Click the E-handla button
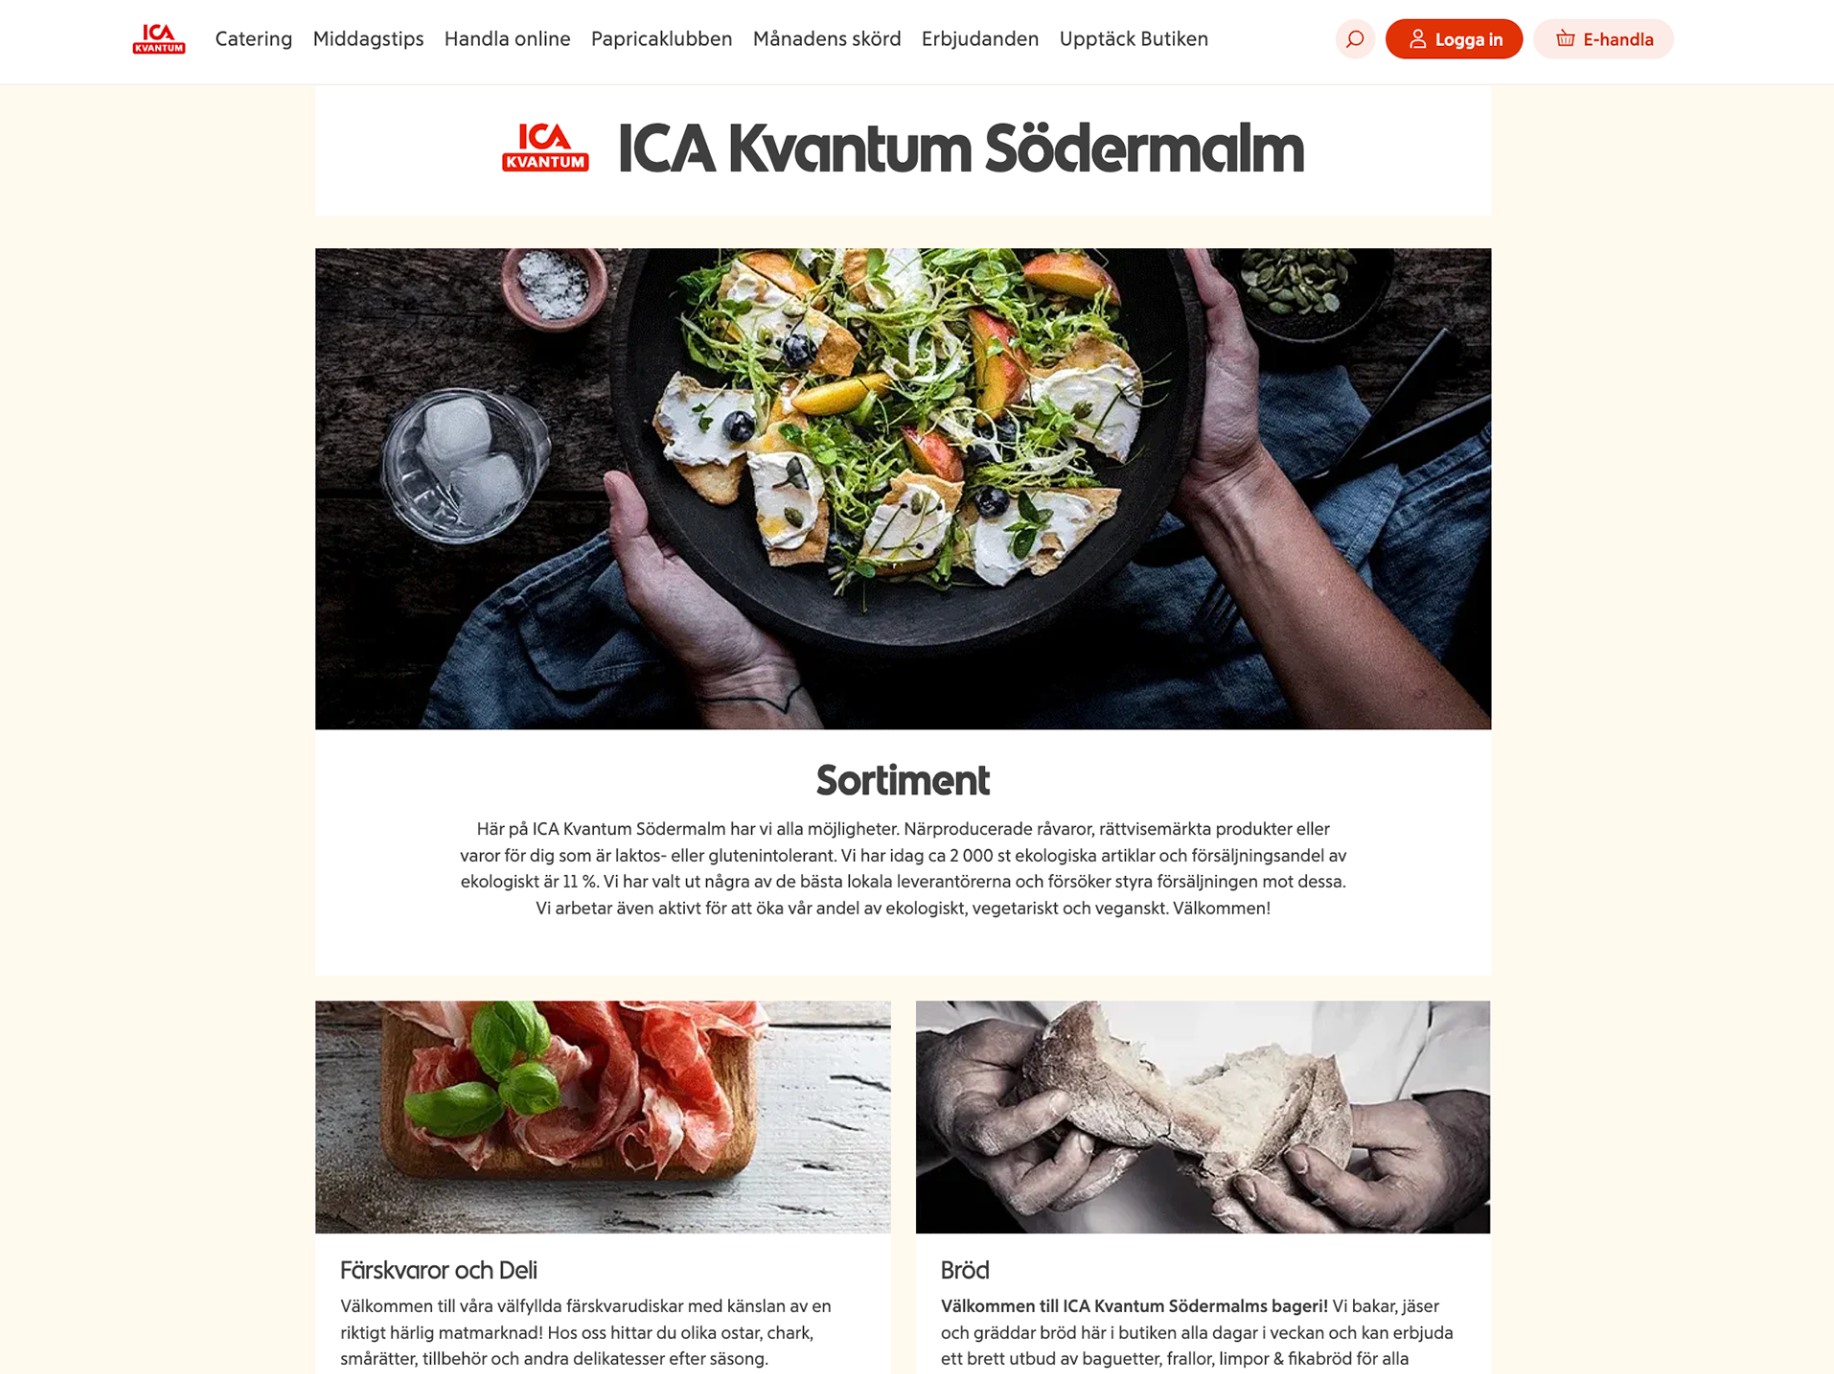This screenshot has width=1834, height=1374. [1602, 39]
